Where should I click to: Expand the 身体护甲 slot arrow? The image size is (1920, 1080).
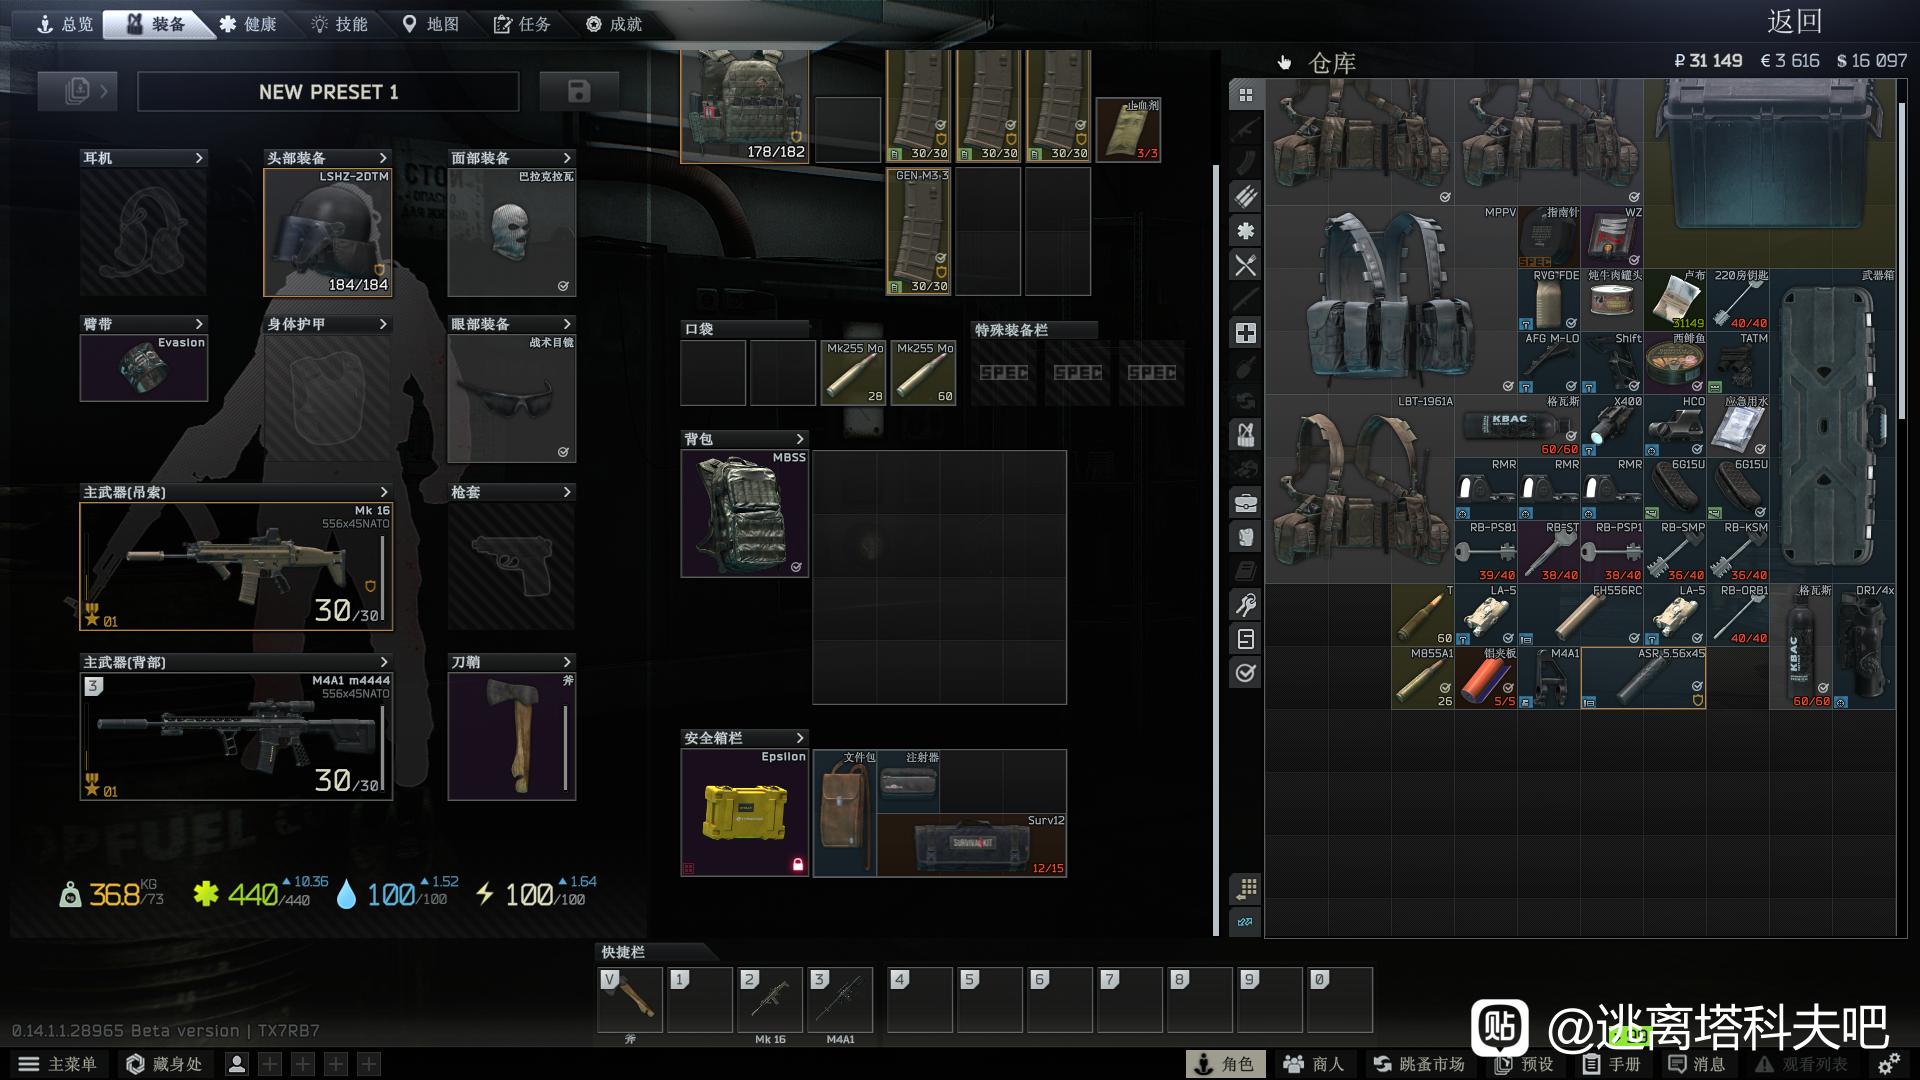point(383,324)
